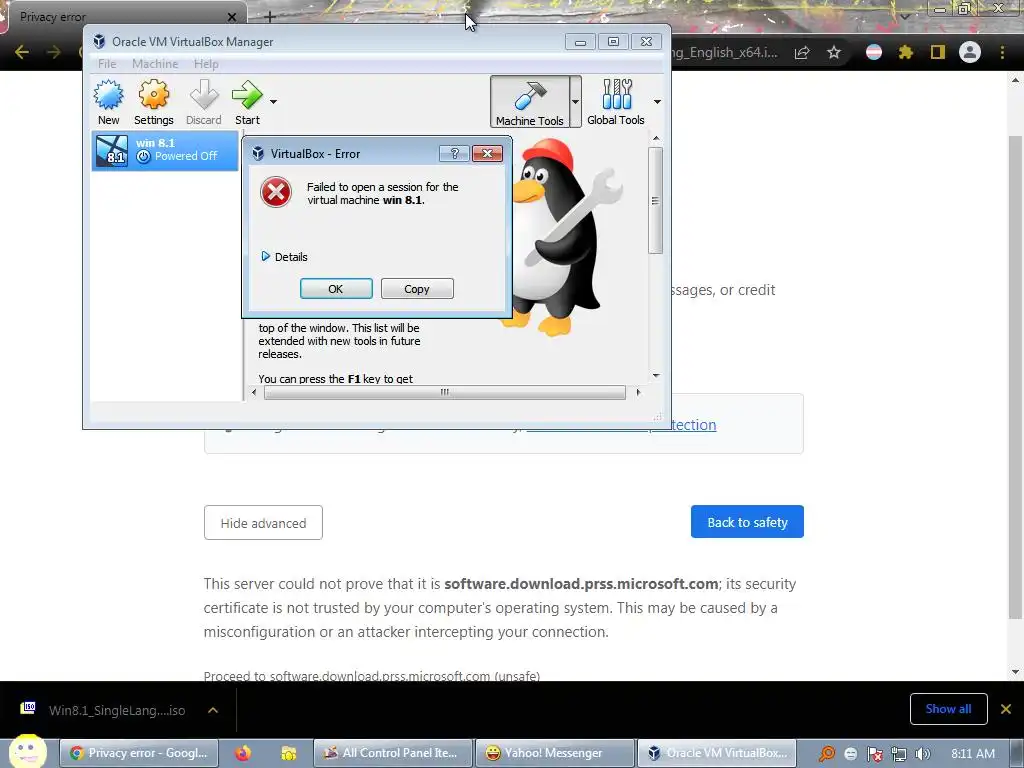Expand the Global Tools dropdown arrow
The width and height of the screenshot is (1024, 768).
click(657, 102)
